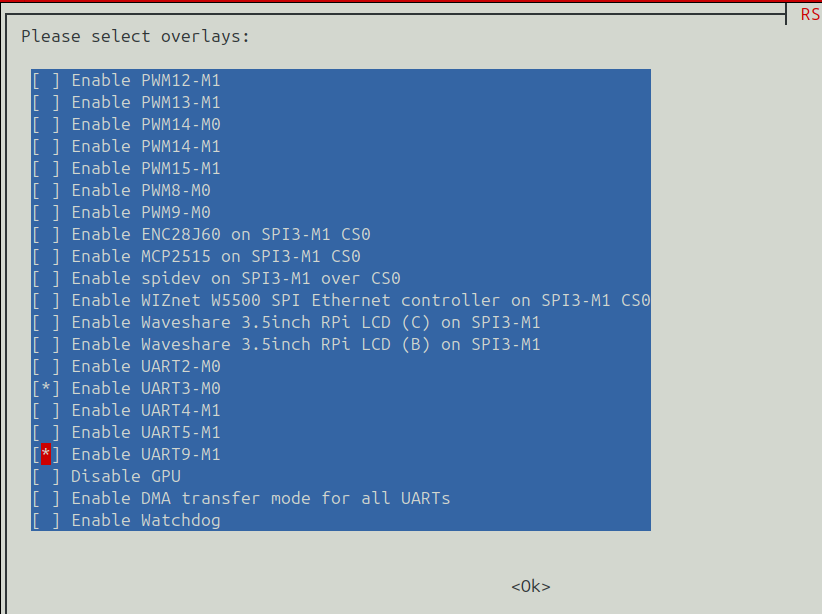This screenshot has height=614, width=822.
Task: Uncheck the Enable UART3-M0 overlay
Action: click(341, 389)
